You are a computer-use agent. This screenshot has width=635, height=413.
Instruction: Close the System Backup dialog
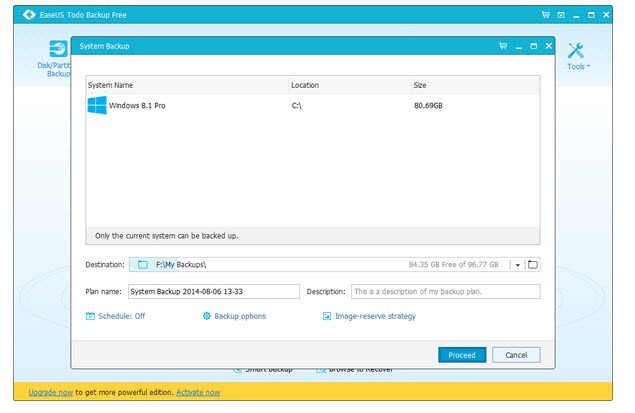(x=549, y=46)
